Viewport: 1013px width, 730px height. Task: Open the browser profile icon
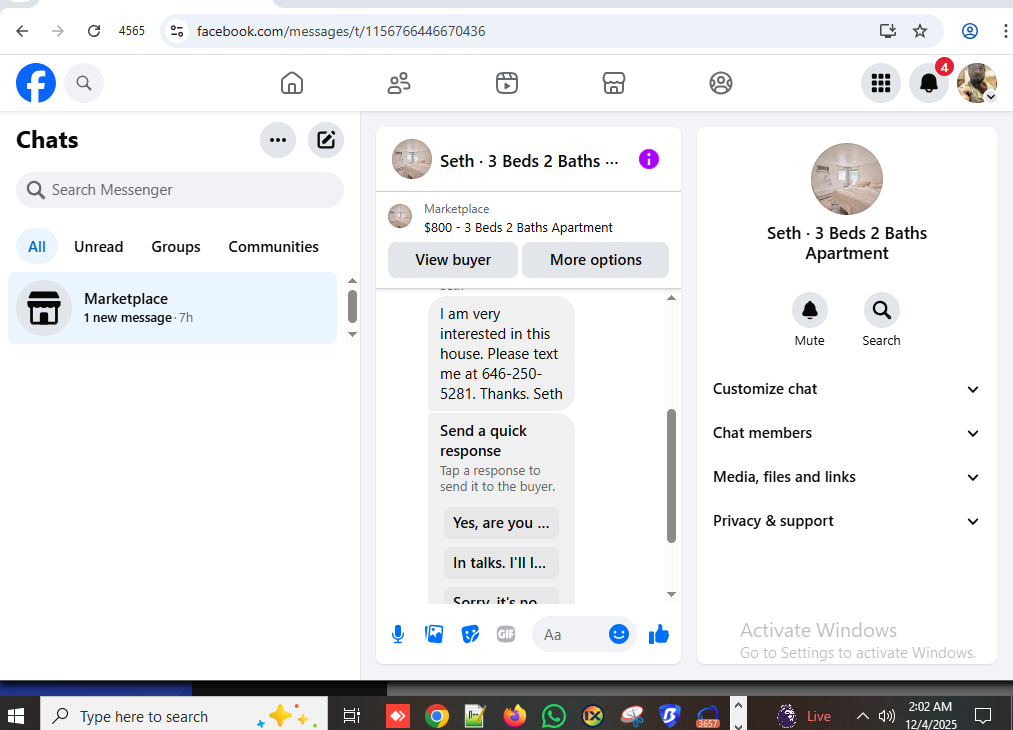click(970, 31)
